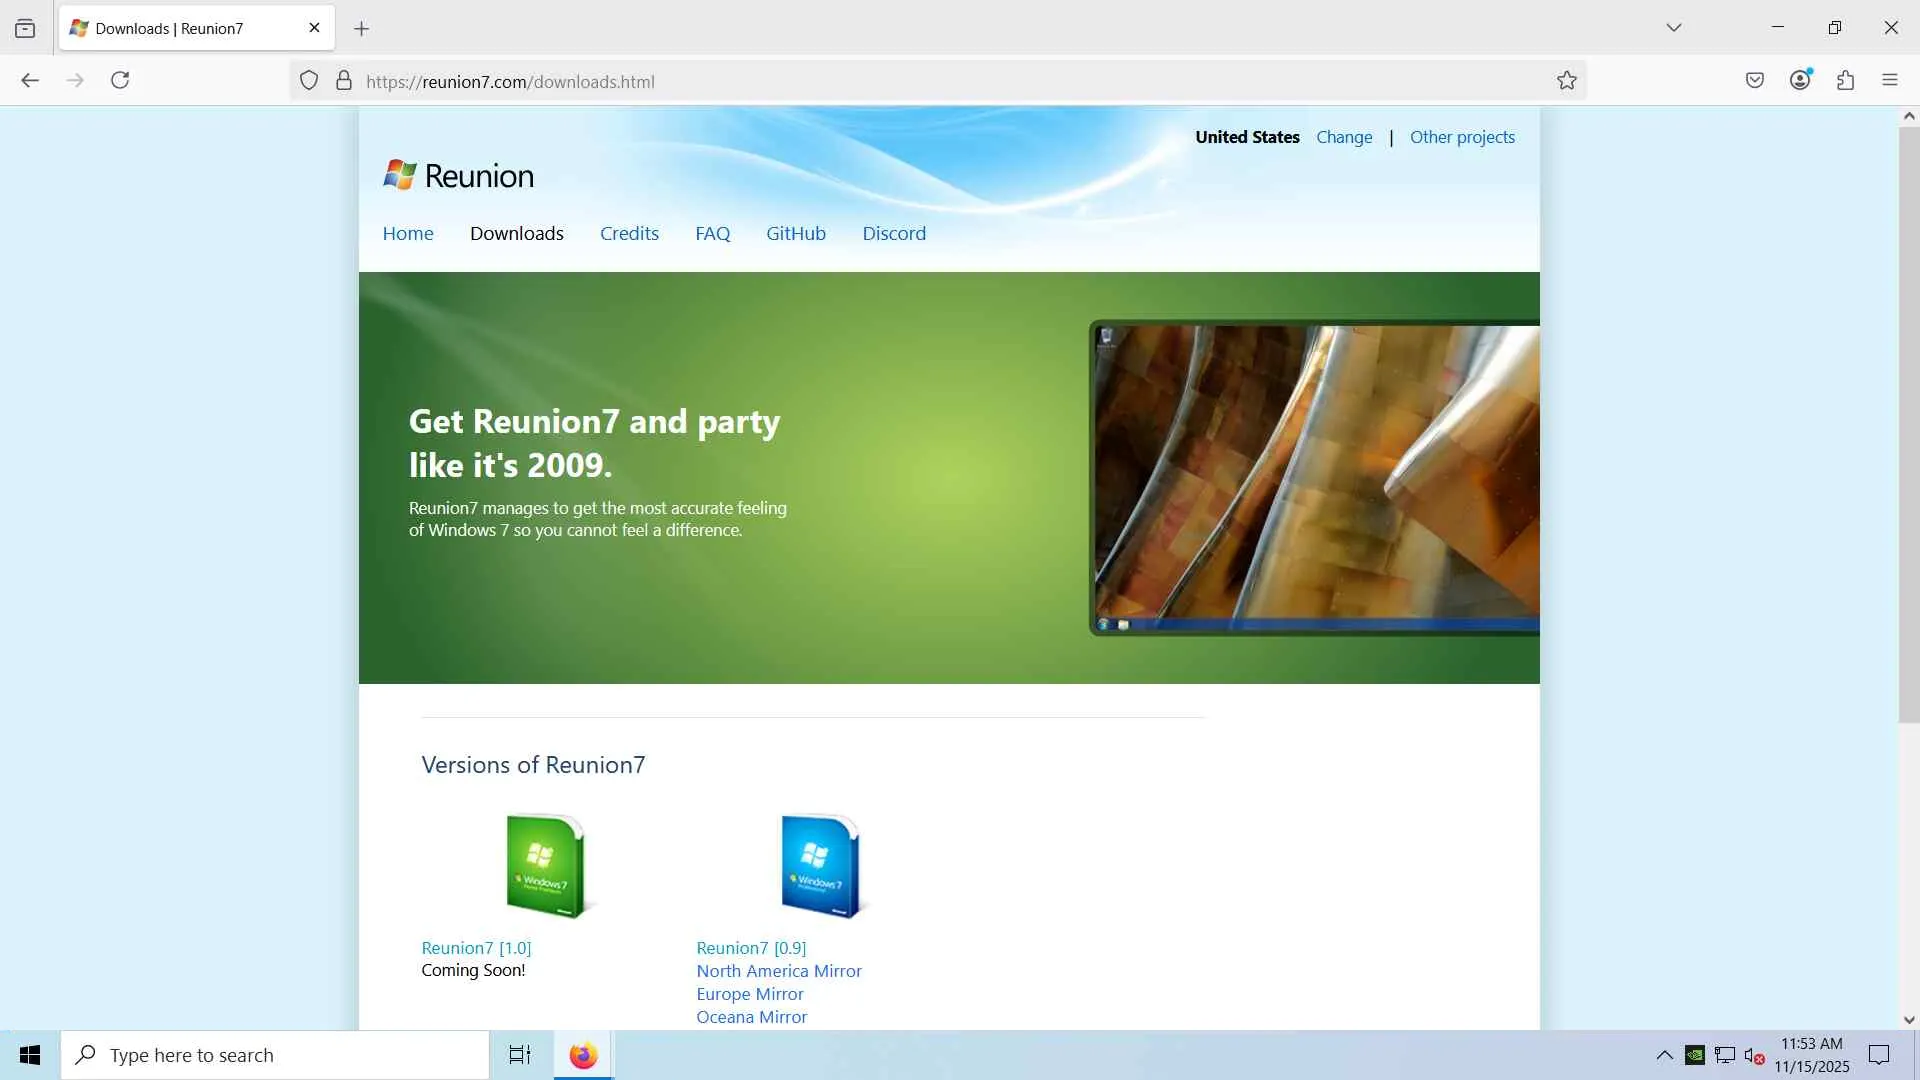
Task: Click the green Windows 7 box thumbnail
Action: coord(545,866)
